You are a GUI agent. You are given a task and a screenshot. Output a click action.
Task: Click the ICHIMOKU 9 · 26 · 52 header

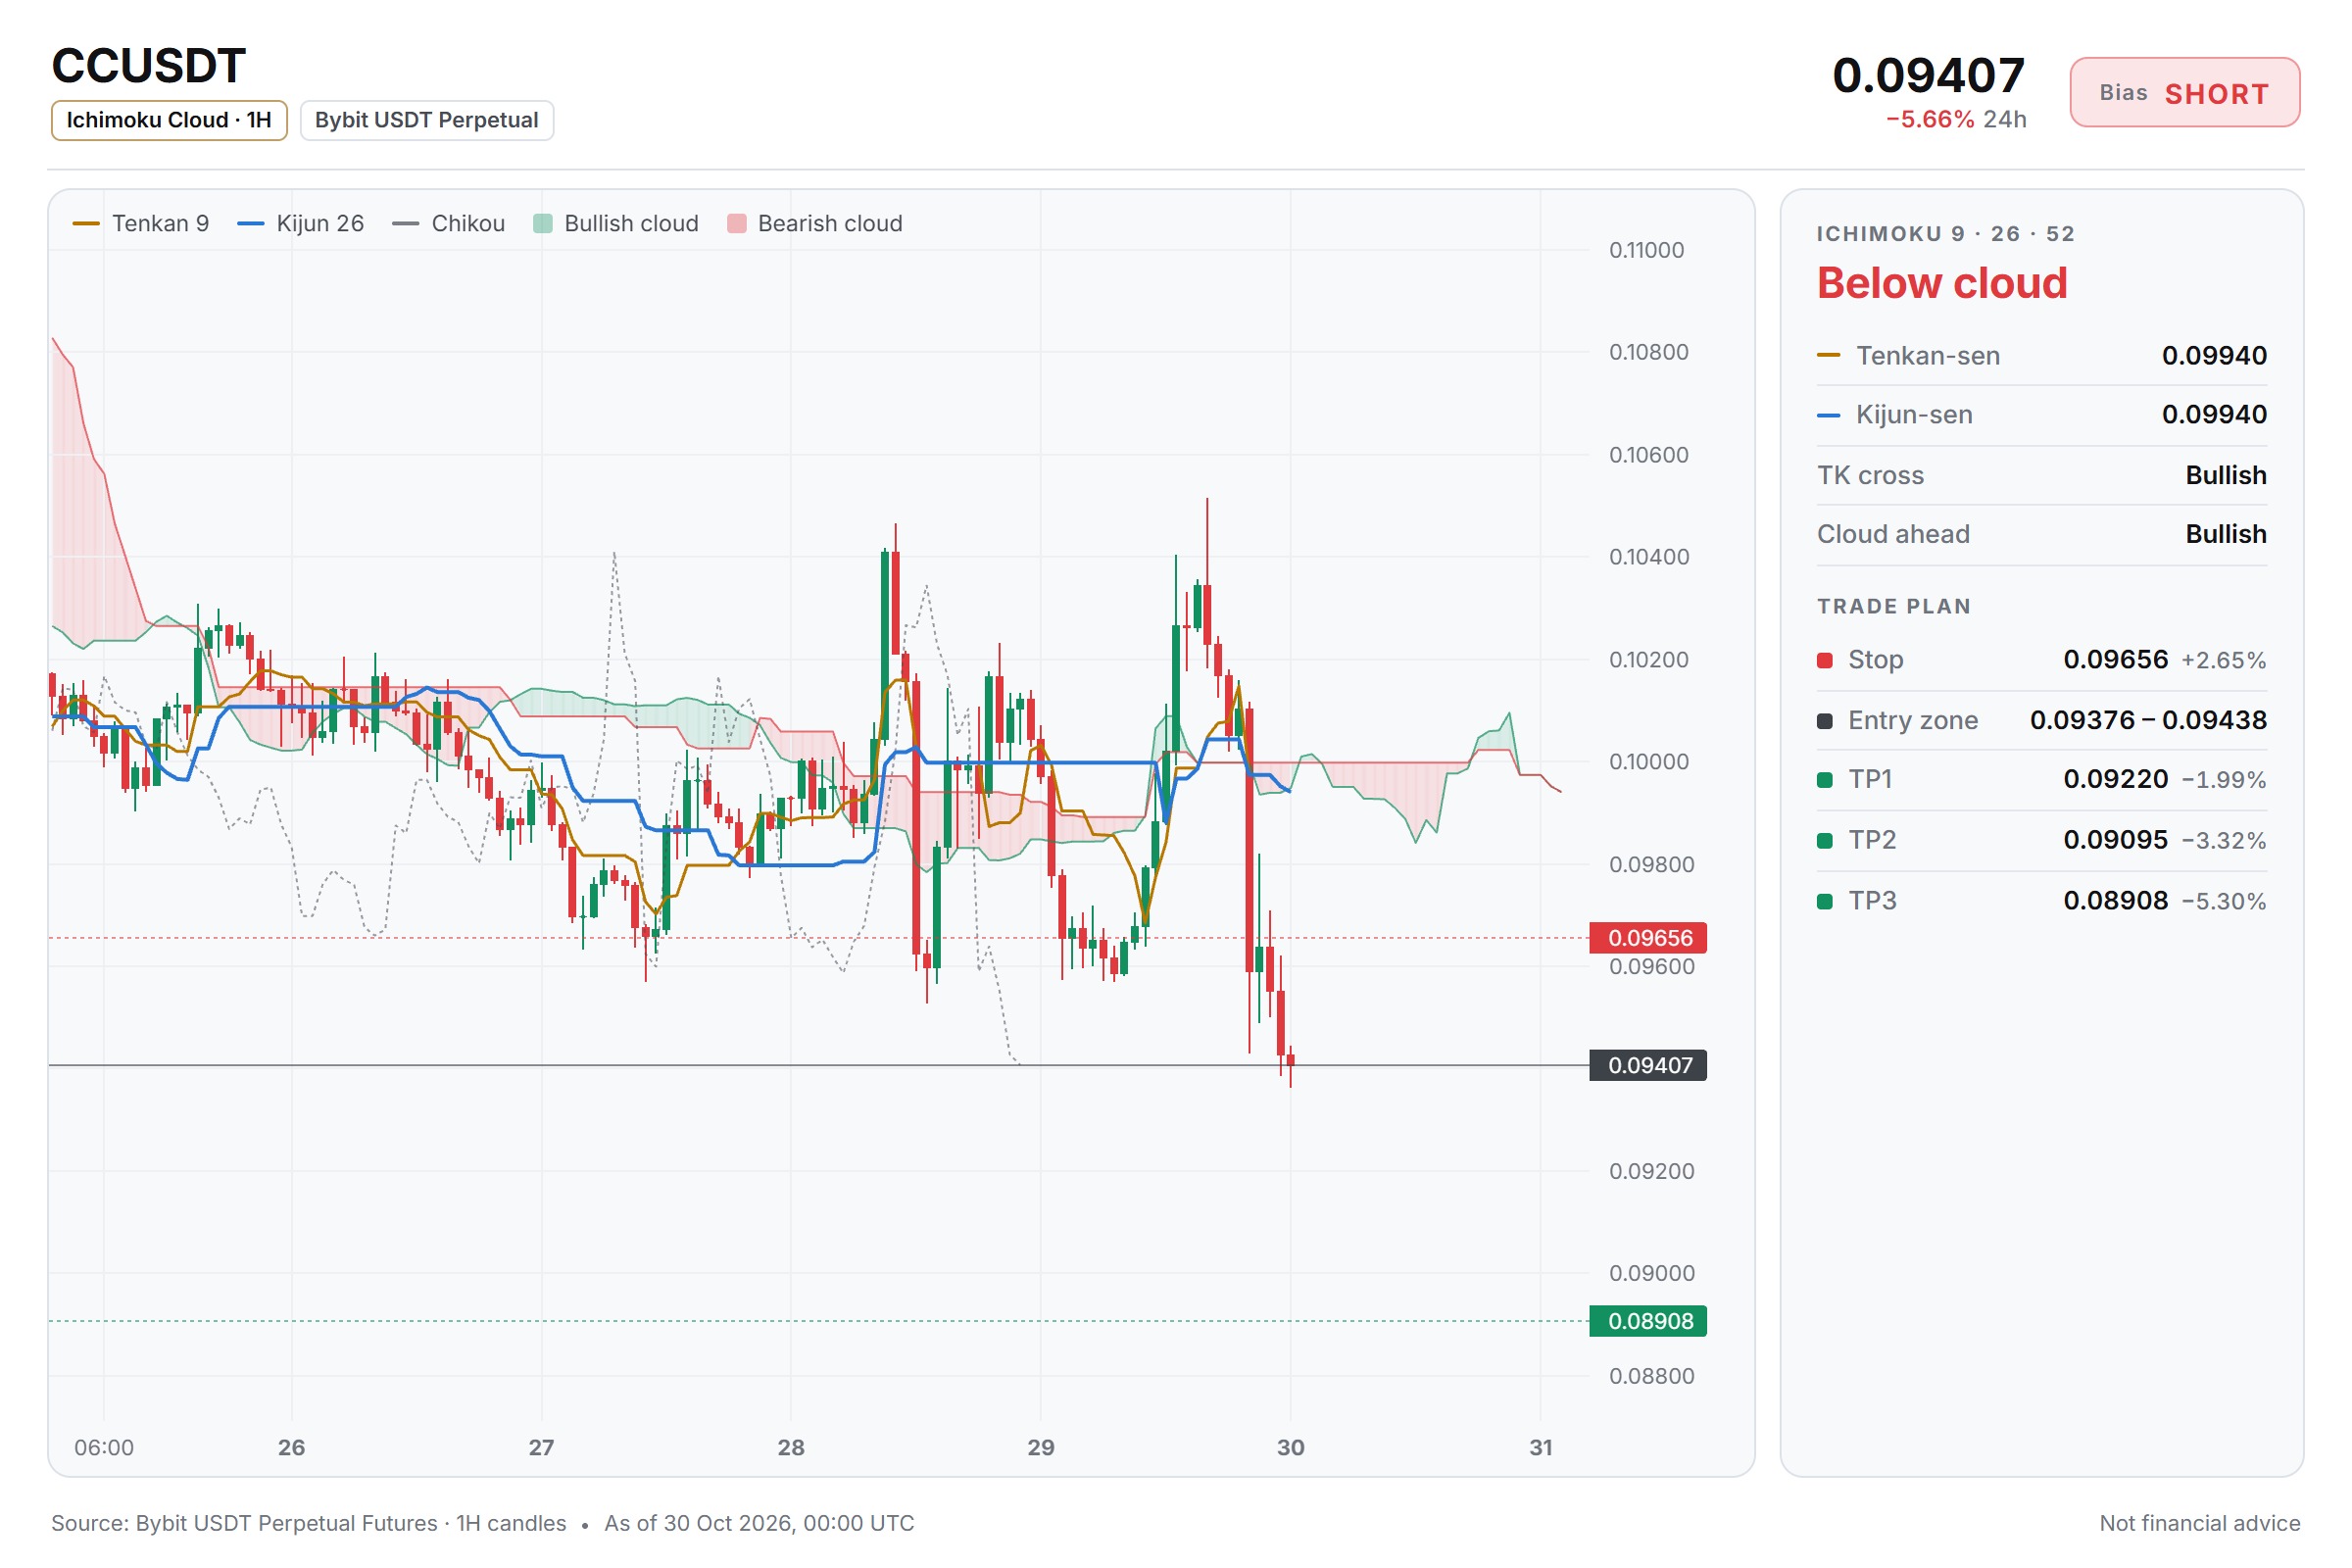[1946, 234]
